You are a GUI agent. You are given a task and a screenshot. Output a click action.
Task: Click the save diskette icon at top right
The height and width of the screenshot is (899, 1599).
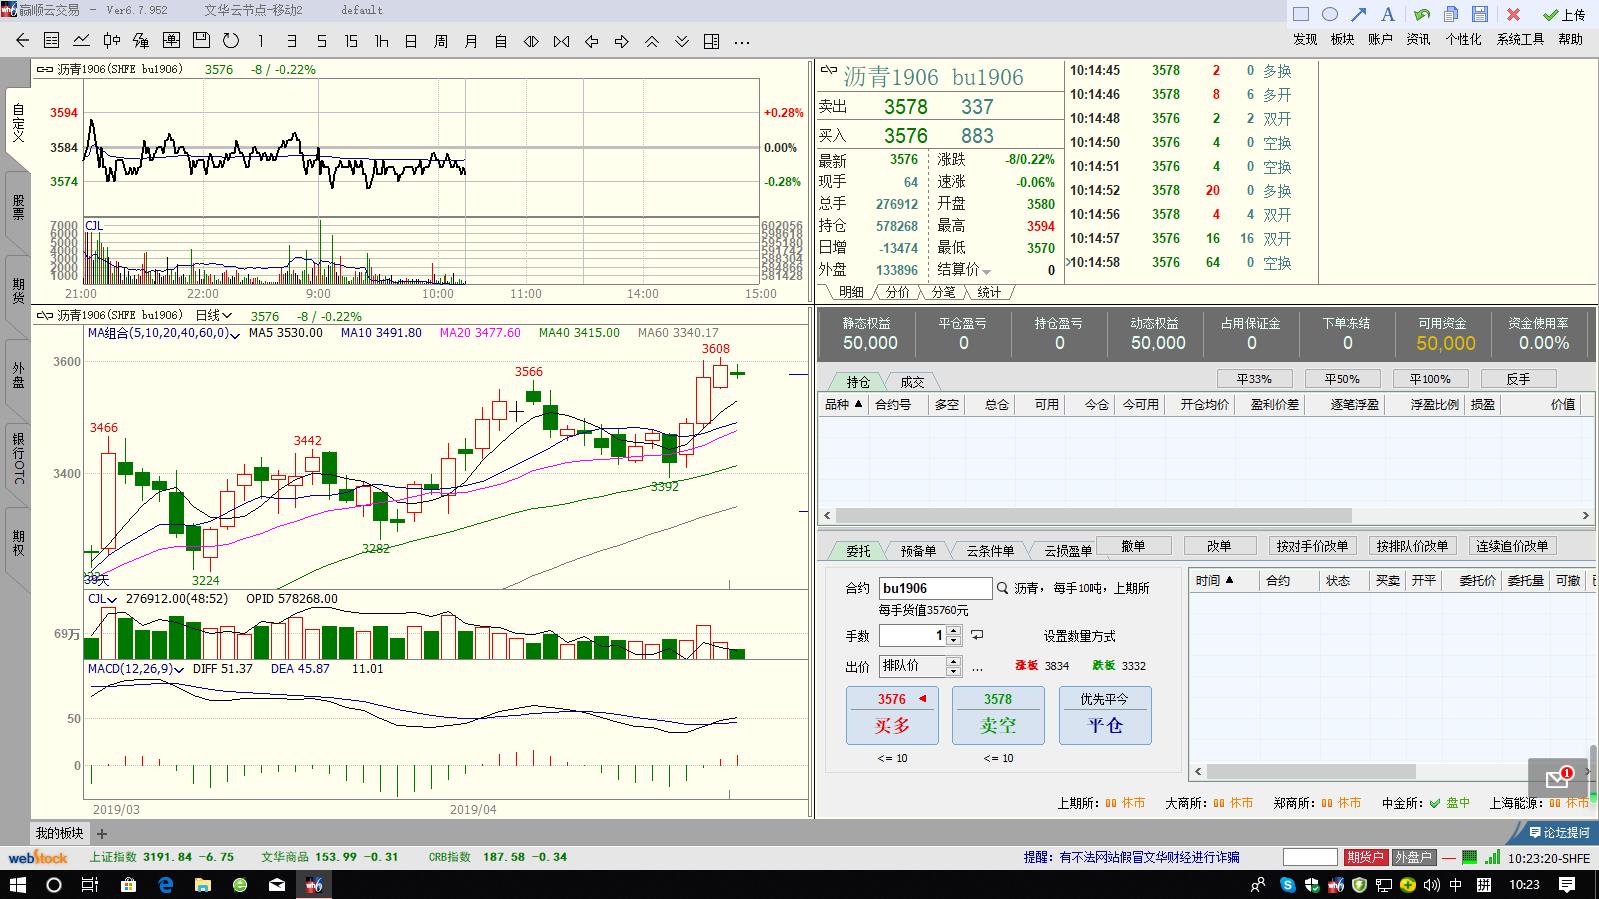(1480, 14)
